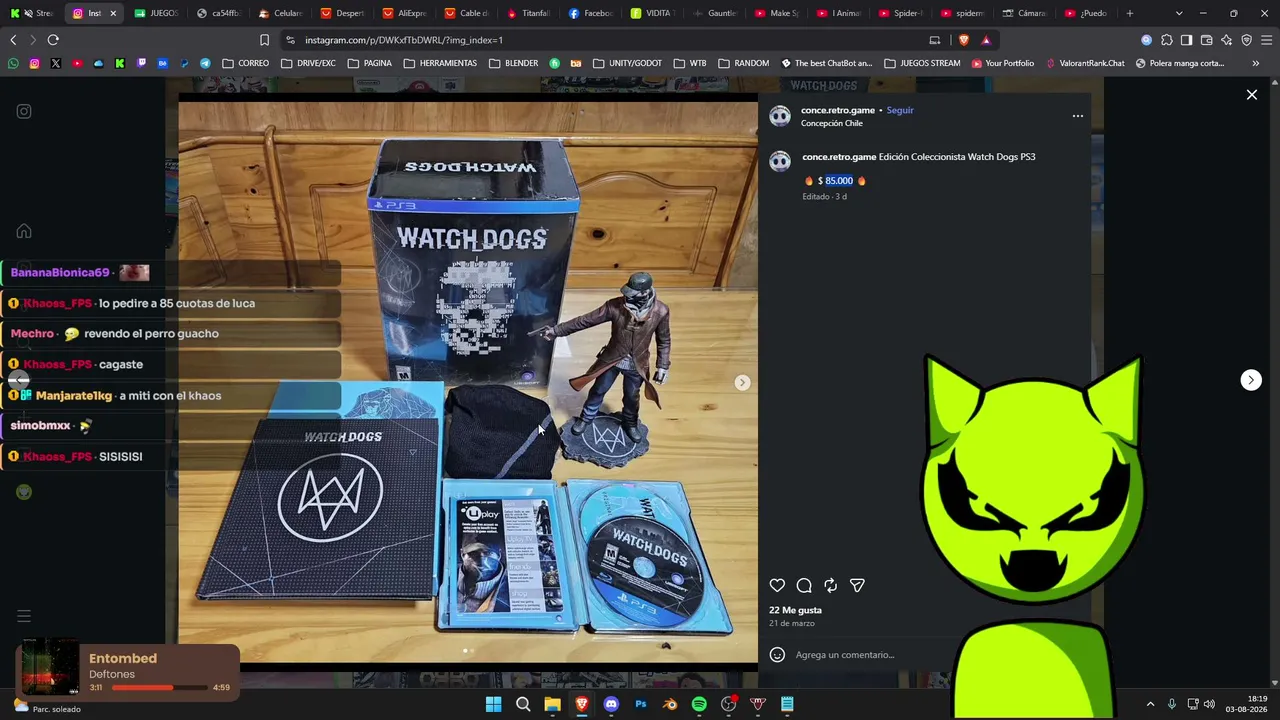This screenshot has height=720, width=1280.
Task: Switch to the AliExpress browser tab
Action: coord(405,13)
